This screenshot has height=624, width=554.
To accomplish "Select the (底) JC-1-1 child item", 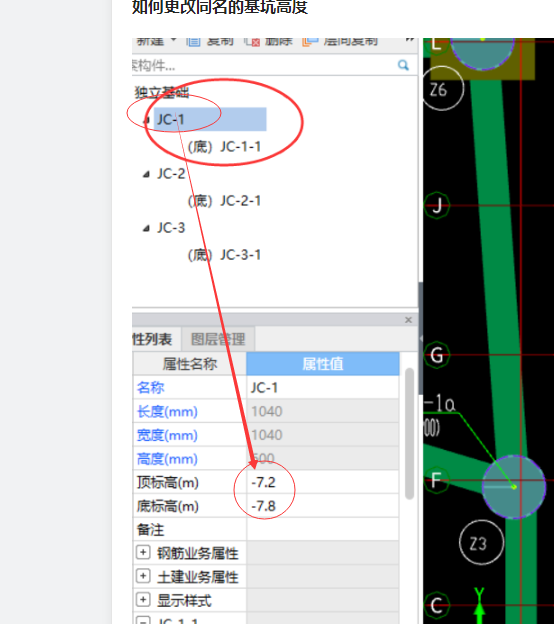I will (x=224, y=146).
